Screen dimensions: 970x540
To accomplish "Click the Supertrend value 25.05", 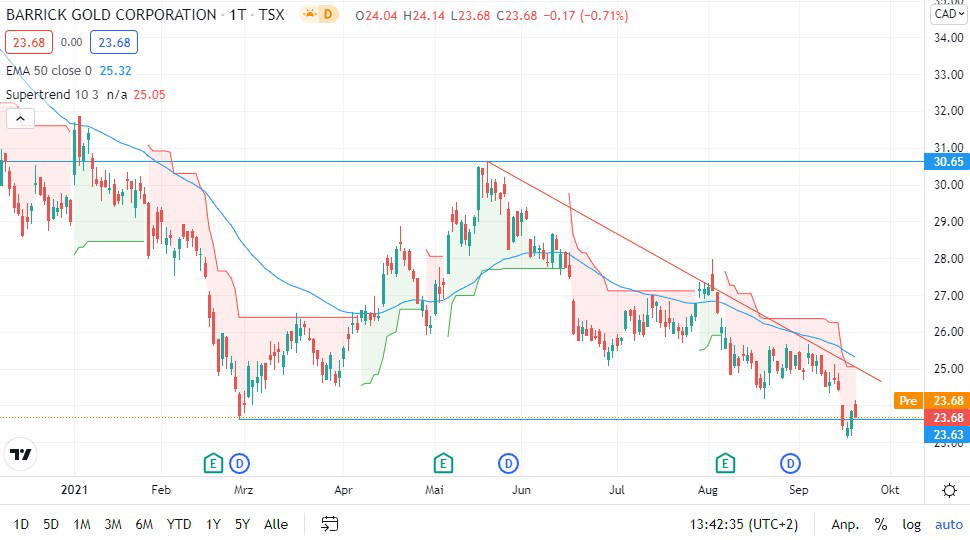I will coord(149,95).
